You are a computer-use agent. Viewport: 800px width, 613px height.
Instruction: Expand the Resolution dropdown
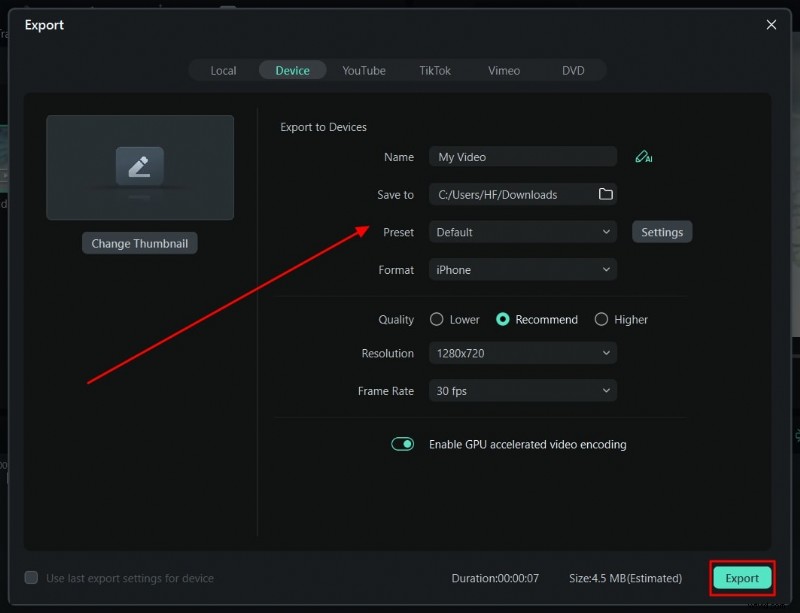[x=522, y=353]
